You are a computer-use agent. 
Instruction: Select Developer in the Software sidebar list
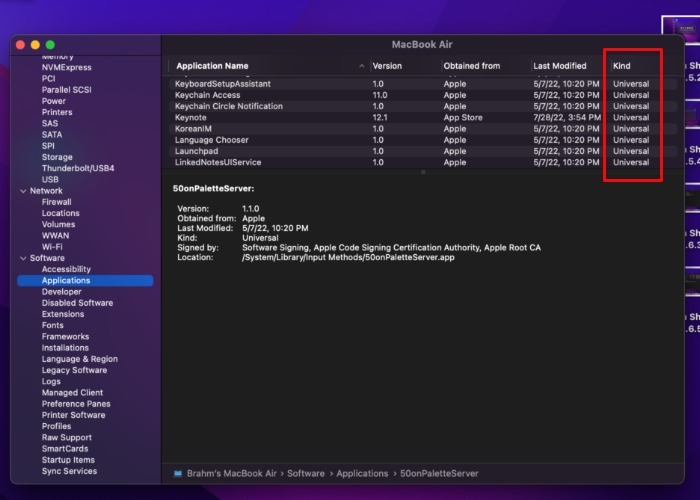pyautogui.click(x=61, y=292)
